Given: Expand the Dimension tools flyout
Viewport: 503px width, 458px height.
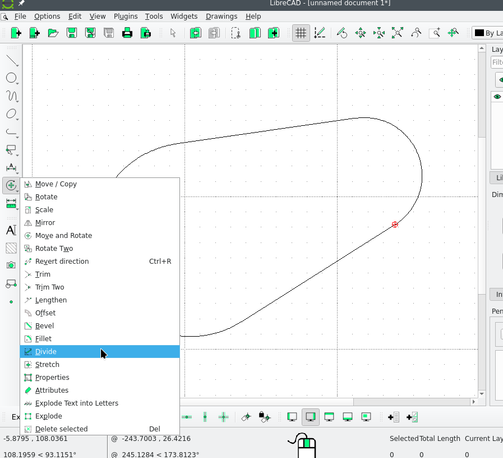Looking at the screenshot, I should [11, 203].
